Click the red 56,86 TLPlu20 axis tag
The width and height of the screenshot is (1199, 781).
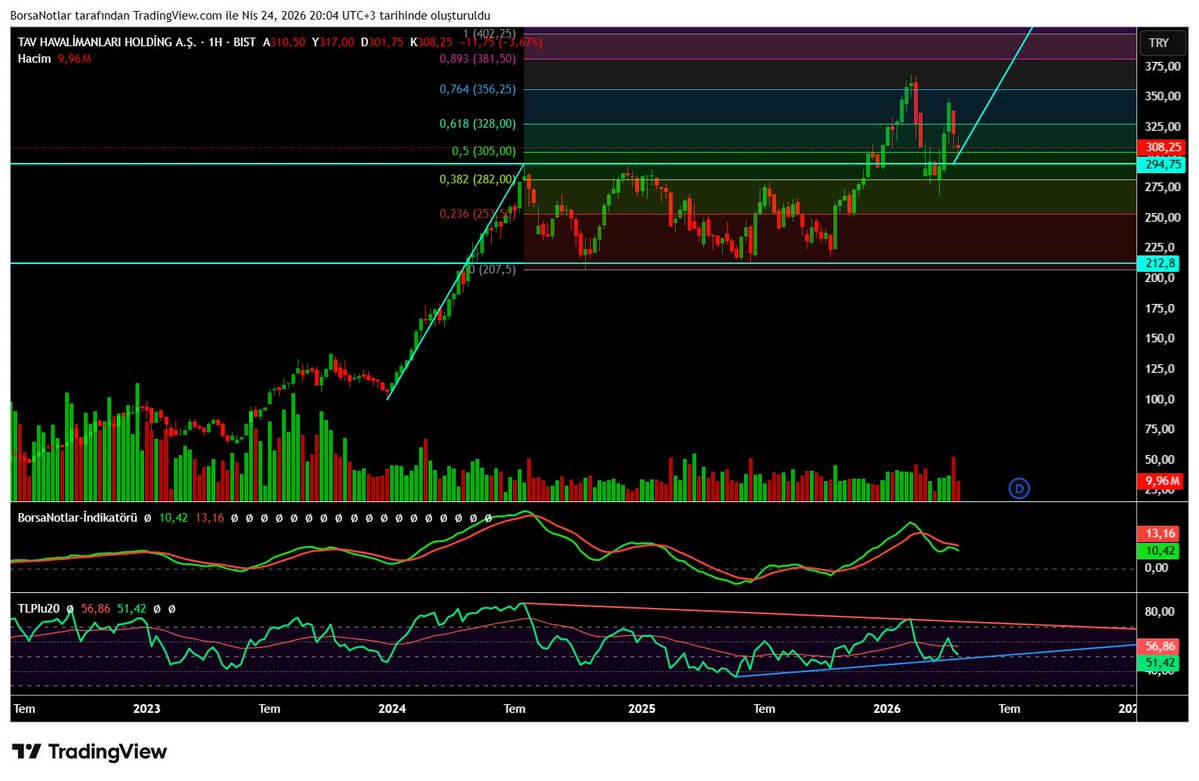[x=1159, y=646]
